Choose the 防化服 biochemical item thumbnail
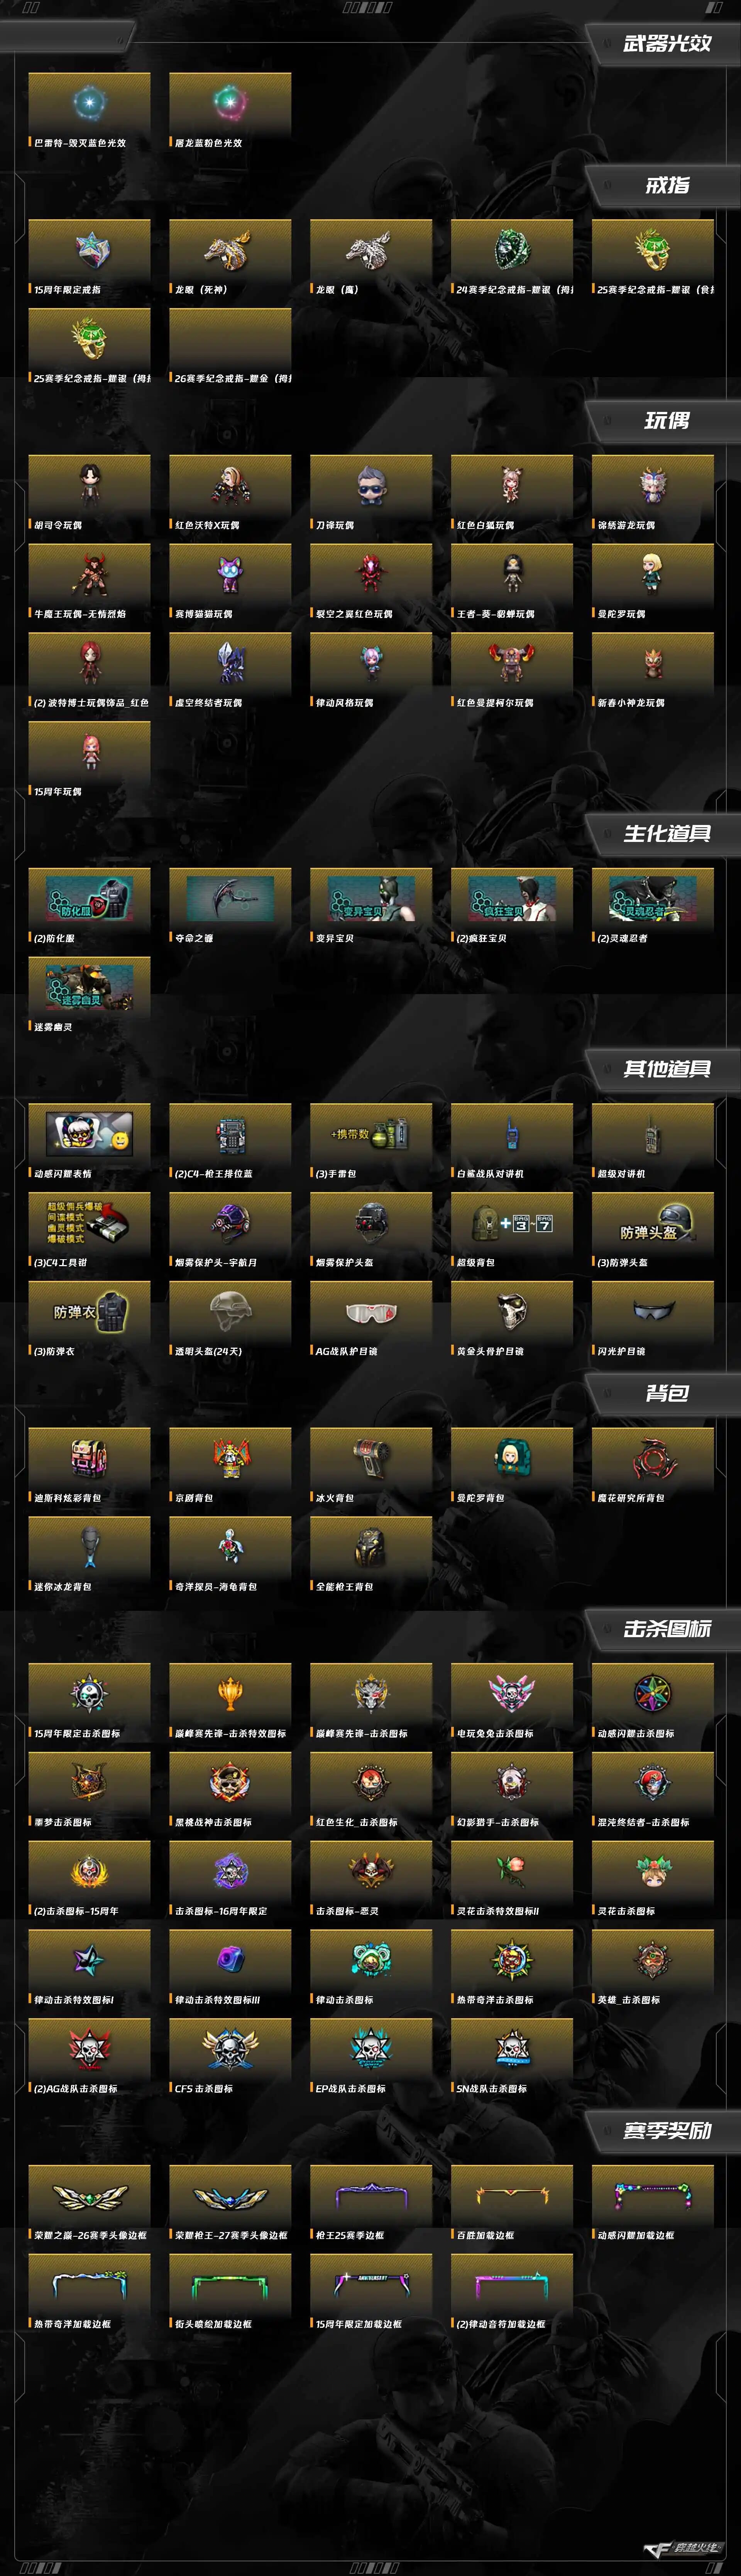 (x=89, y=899)
